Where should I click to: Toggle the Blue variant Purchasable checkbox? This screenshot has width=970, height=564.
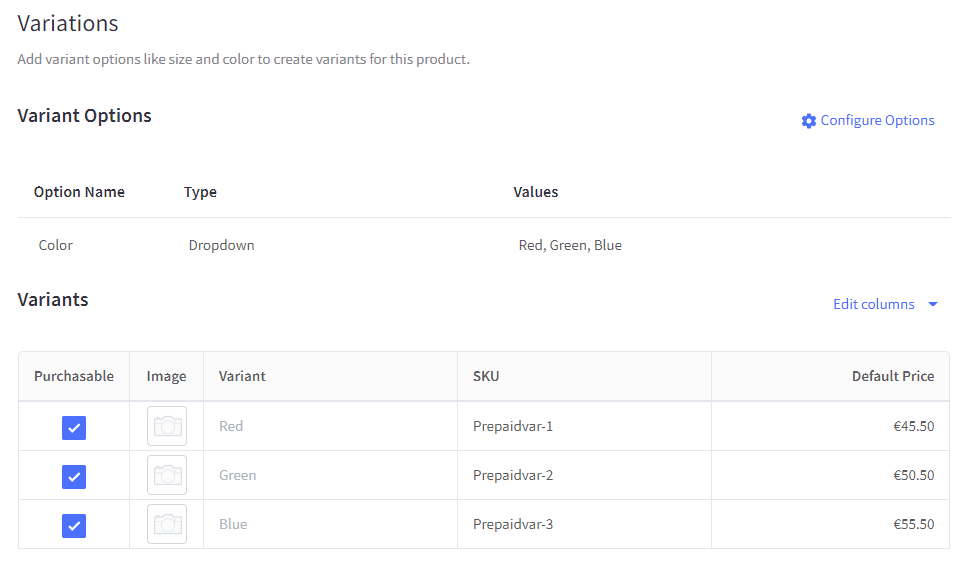click(x=74, y=526)
